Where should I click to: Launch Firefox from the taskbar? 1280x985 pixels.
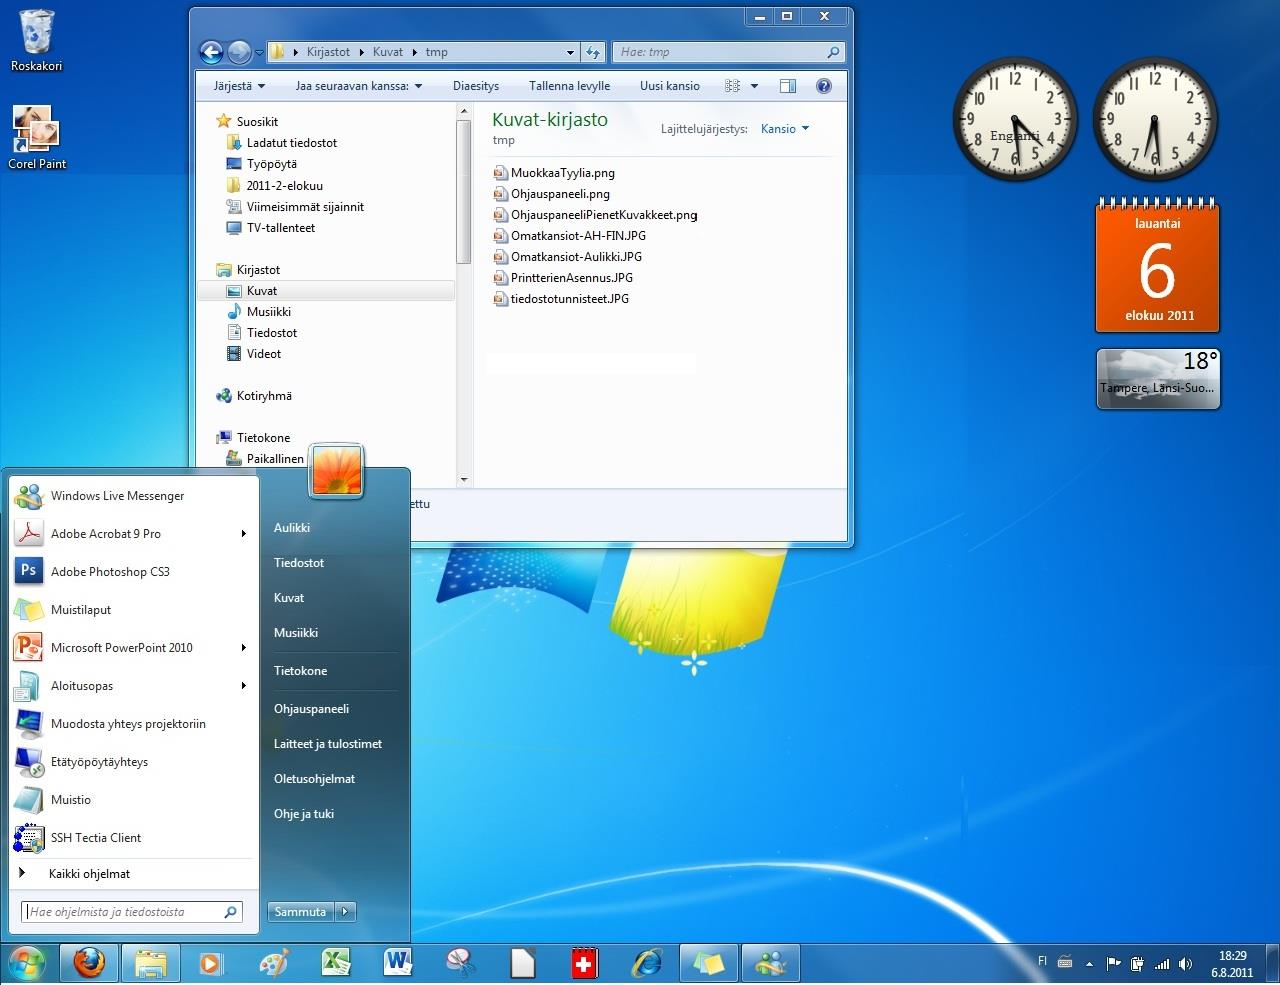(89, 963)
